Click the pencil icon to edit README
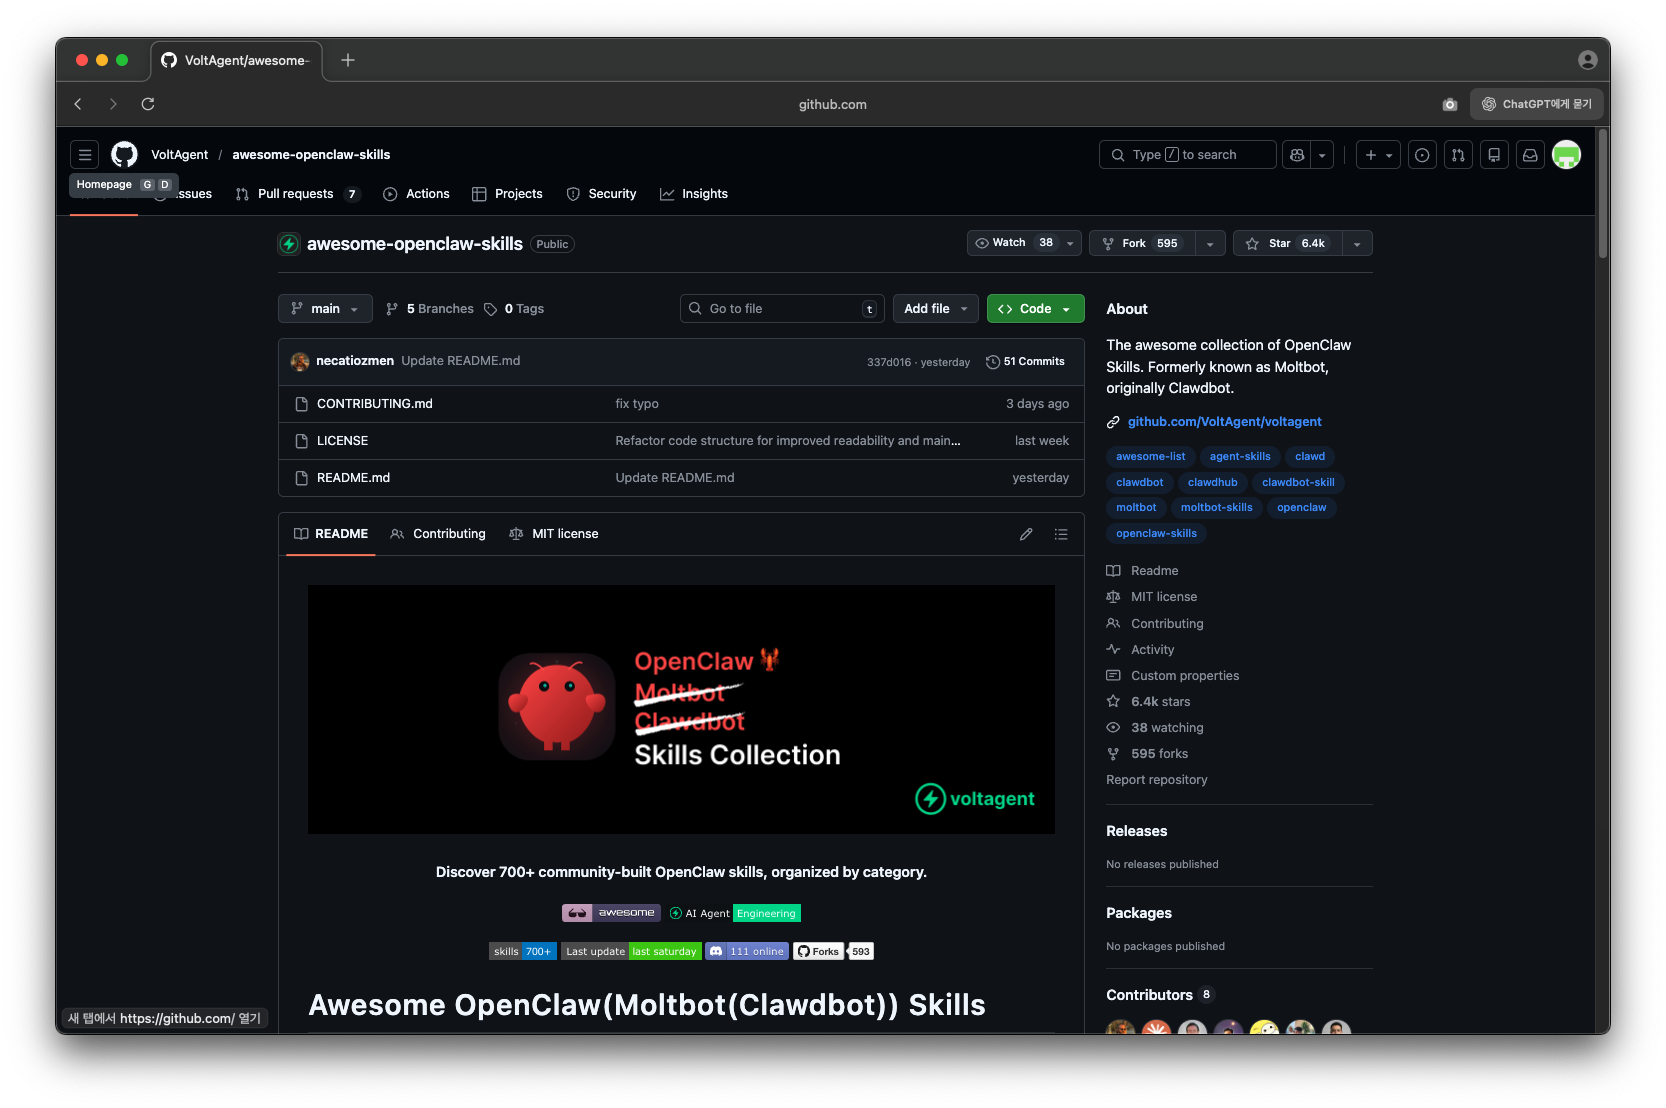 pos(1026,534)
